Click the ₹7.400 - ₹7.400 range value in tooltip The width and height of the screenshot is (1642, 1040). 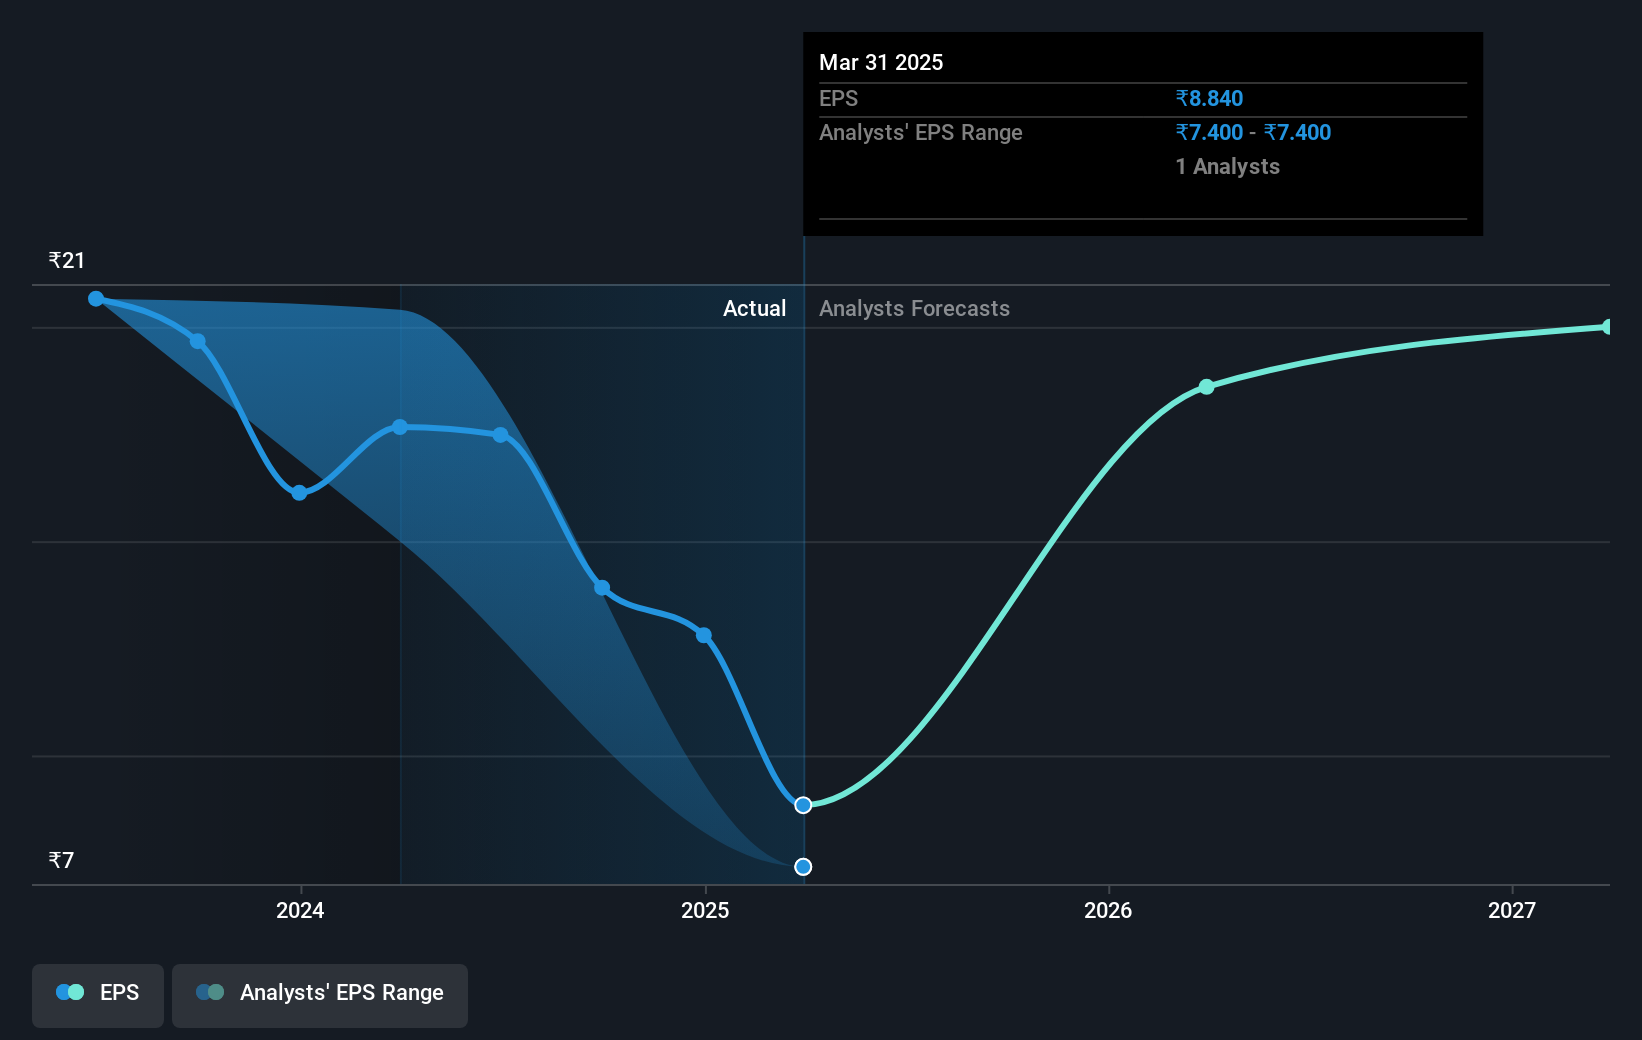pyautogui.click(x=1254, y=133)
